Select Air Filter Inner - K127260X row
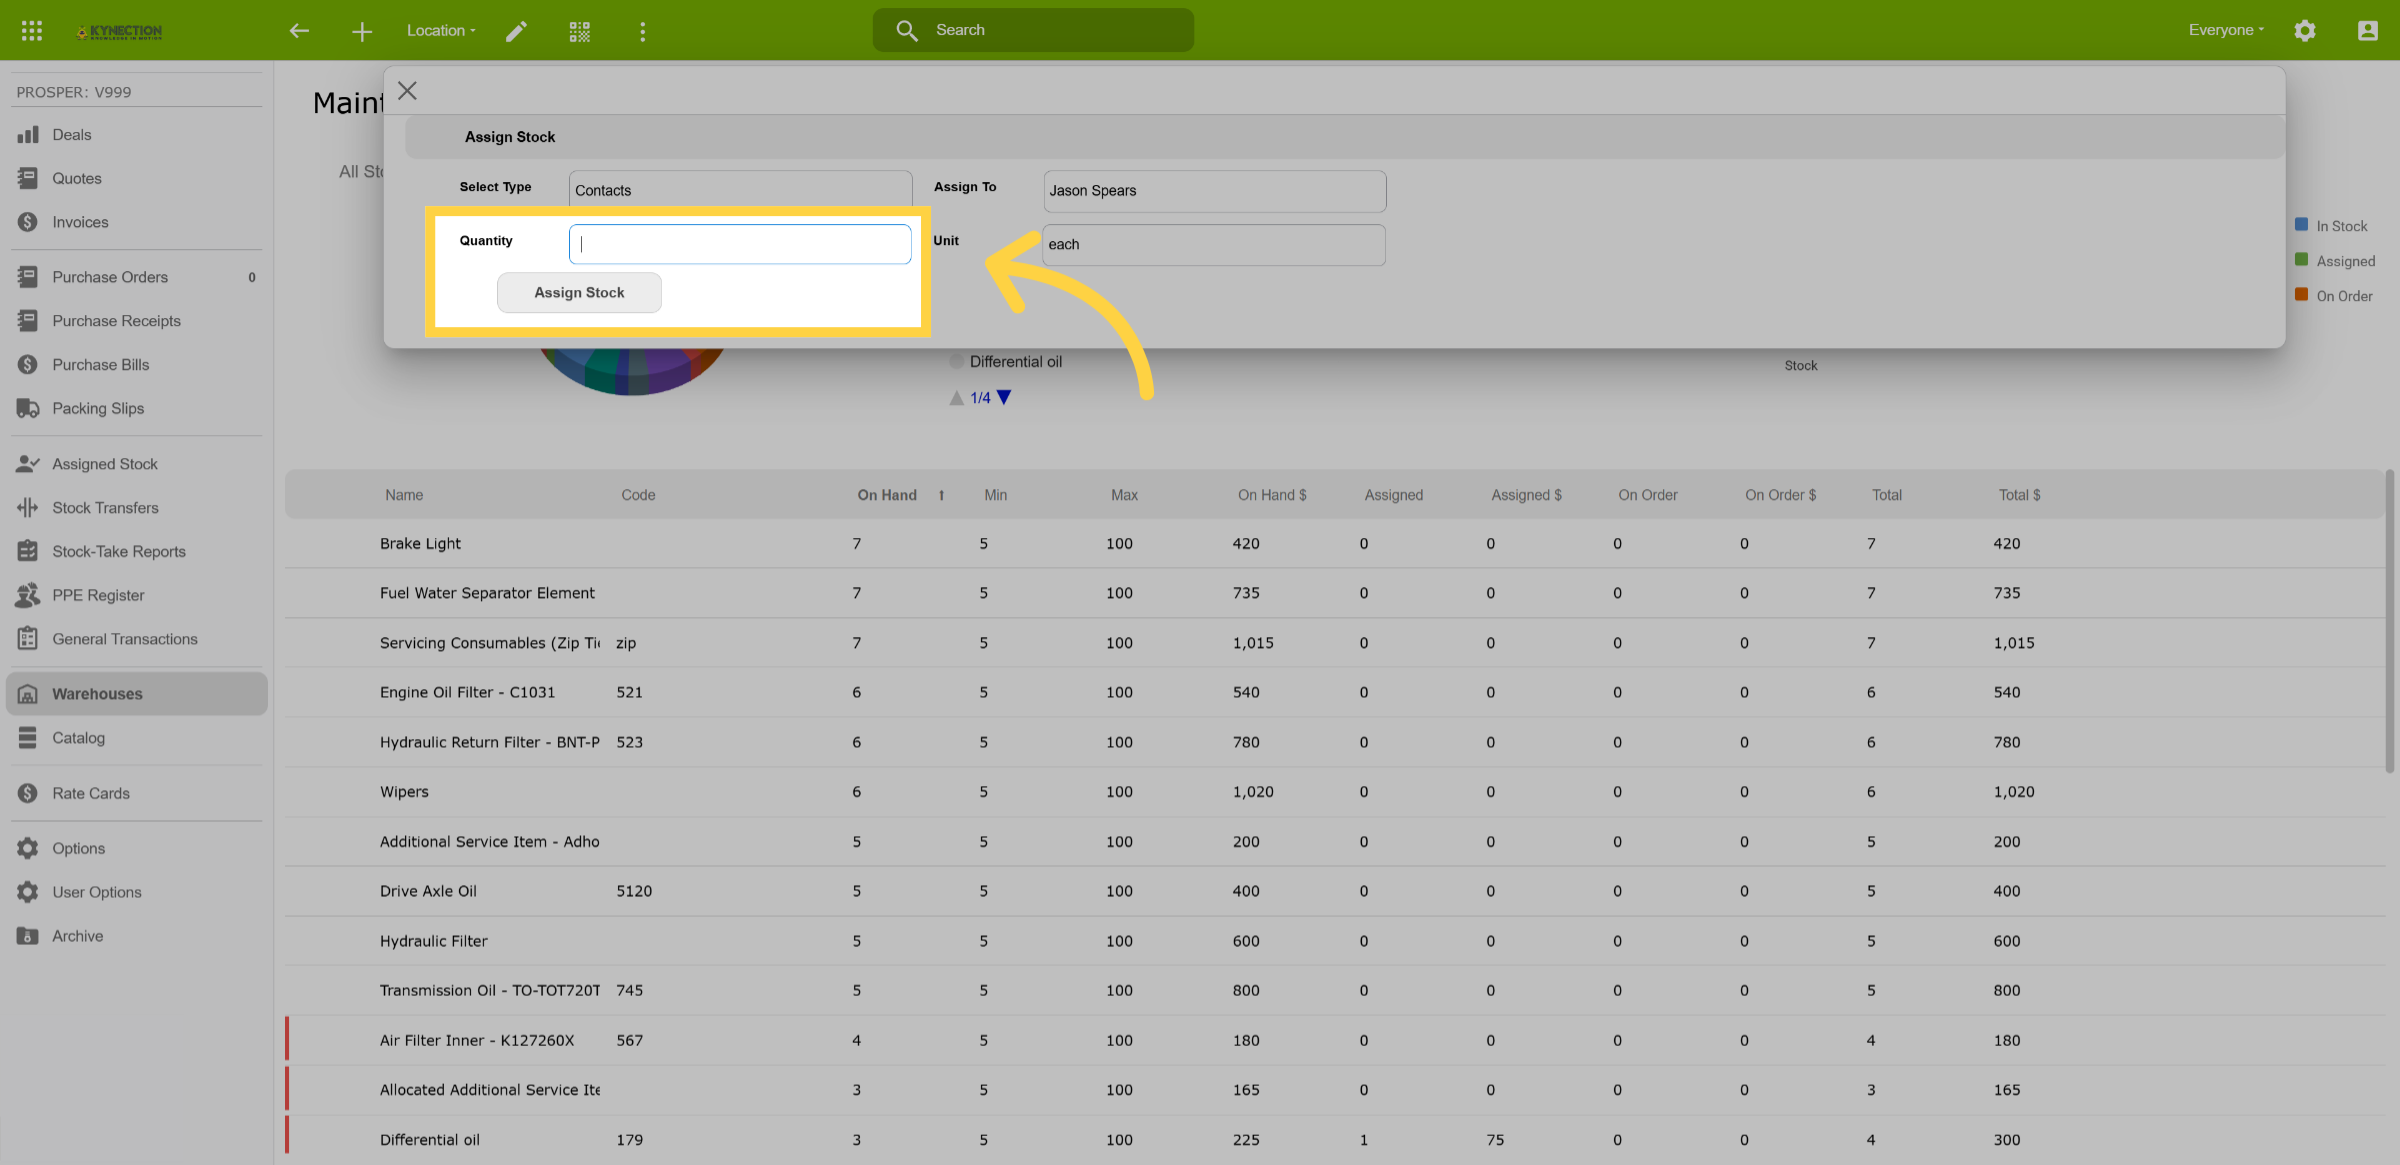Viewport: 2400px width, 1165px height. pos(1335,1040)
